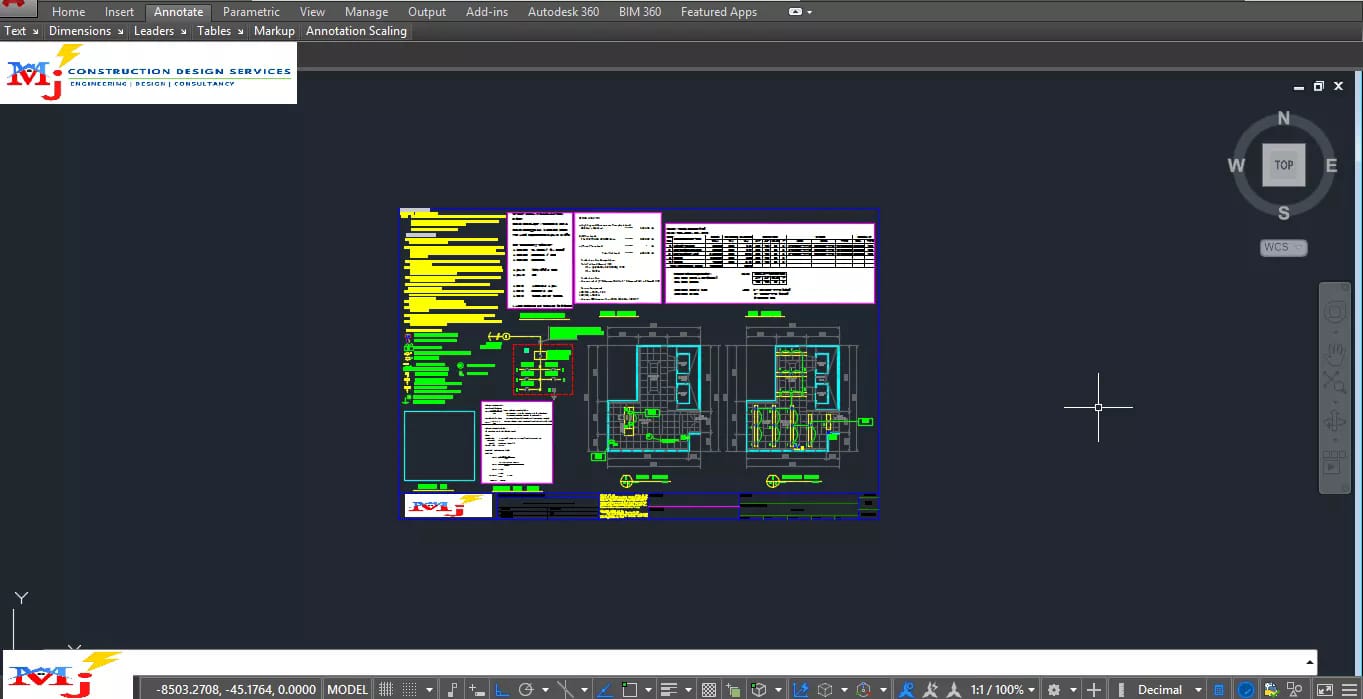Open object snap options dropdown arrow
This screenshot has width=1363, height=699.
(x=649, y=689)
